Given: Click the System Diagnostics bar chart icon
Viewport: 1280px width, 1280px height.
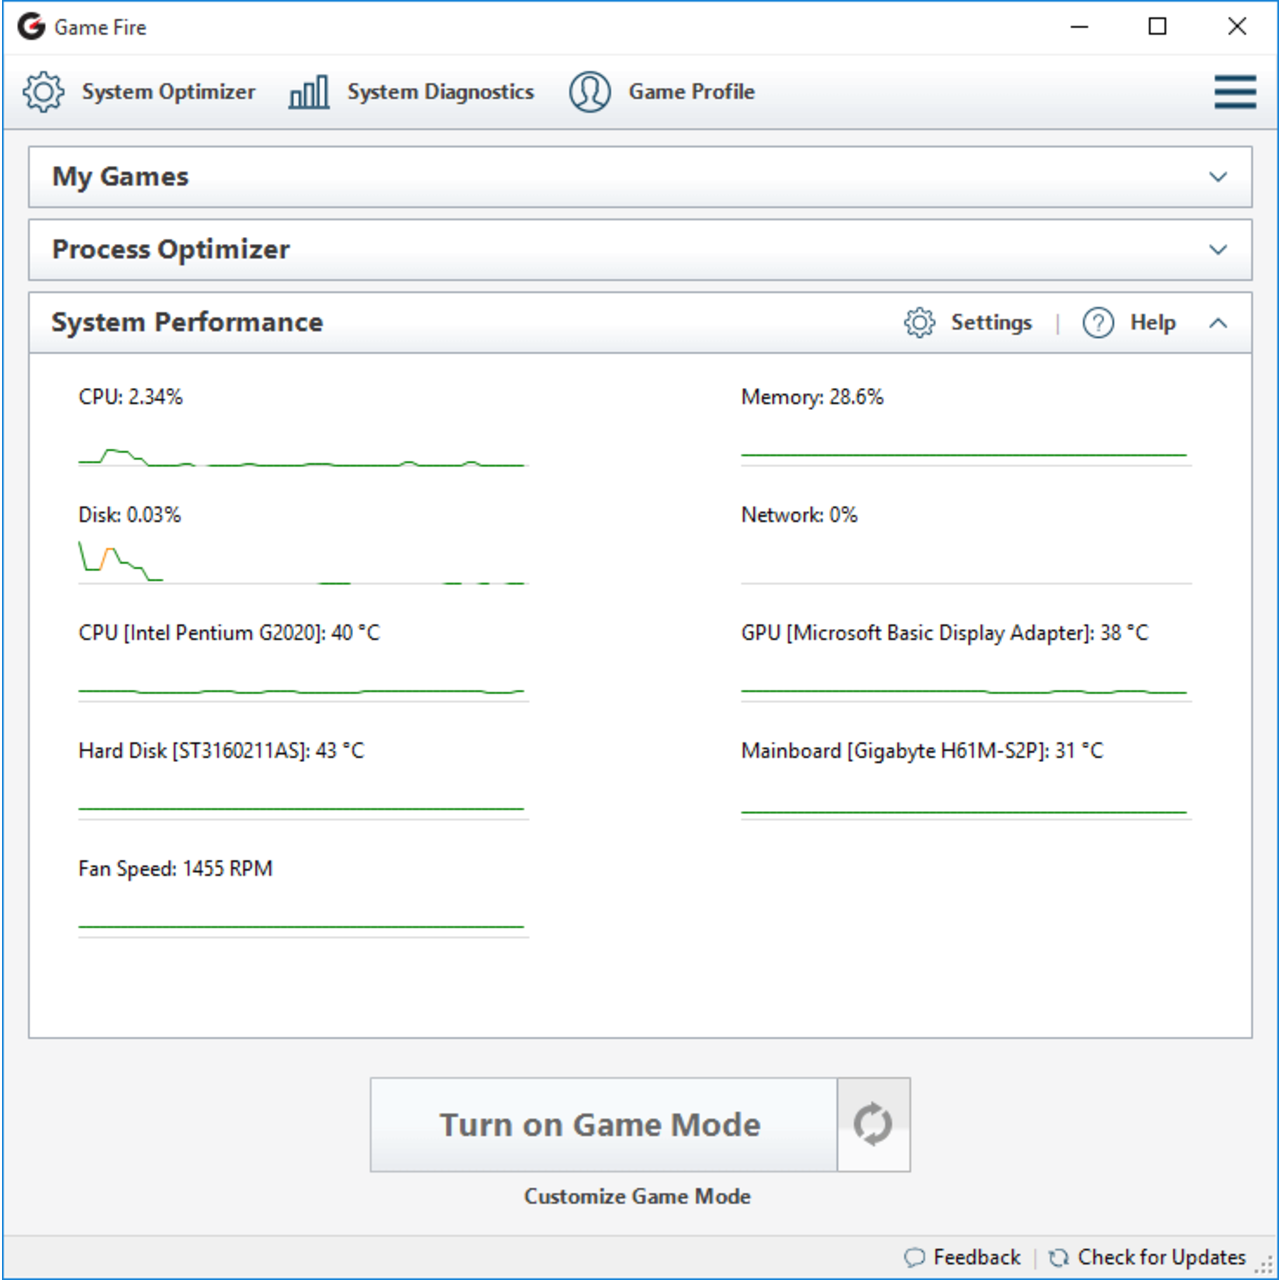Looking at the screenshot, I should click(x=308, y=92).
